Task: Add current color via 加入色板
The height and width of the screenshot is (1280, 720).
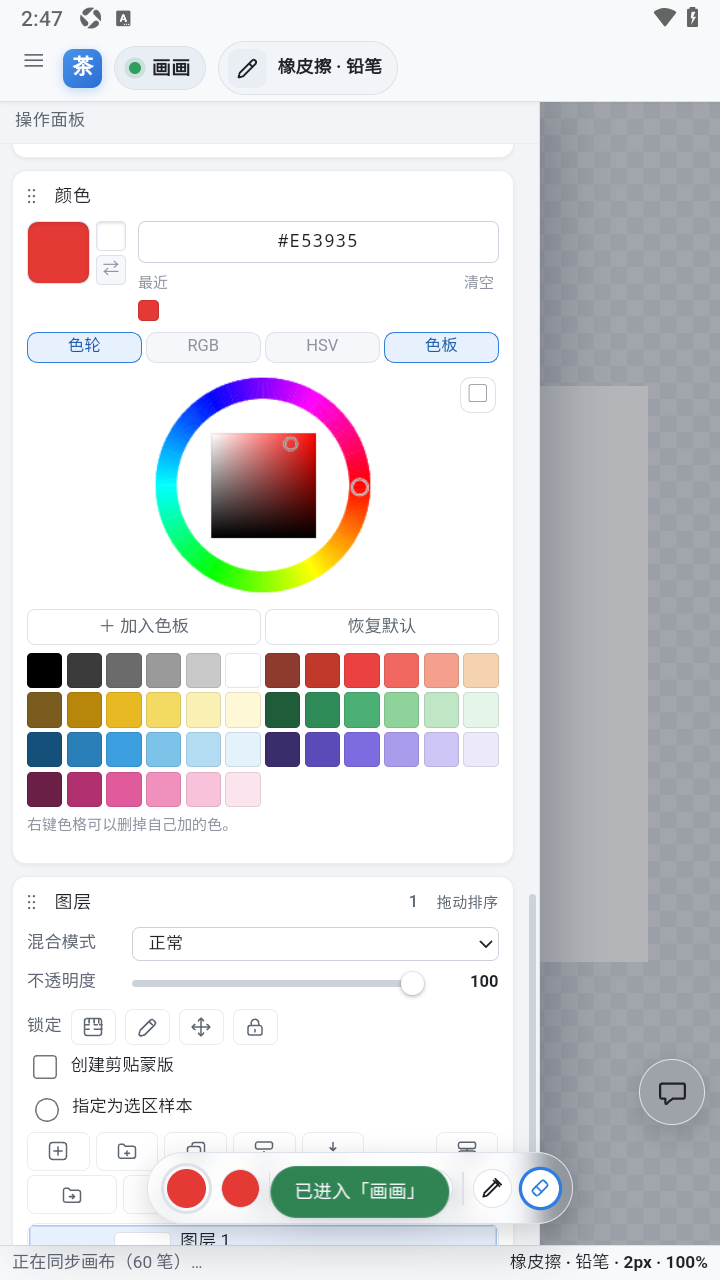Action: pyautogui.click(x=144, y=627)
